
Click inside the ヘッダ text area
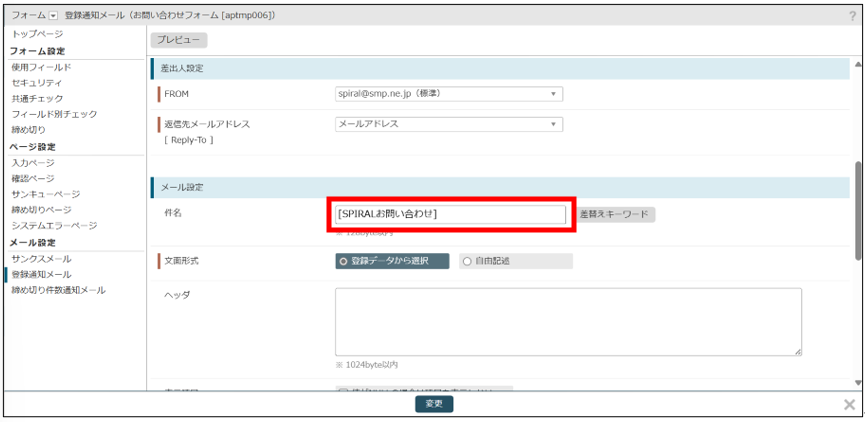(568, 322)
